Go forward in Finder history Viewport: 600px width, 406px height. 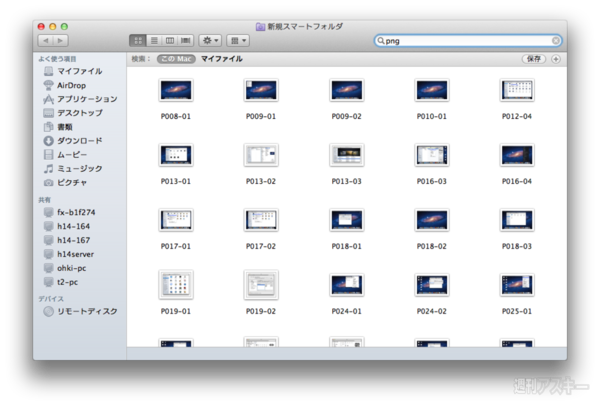[60, 41]
